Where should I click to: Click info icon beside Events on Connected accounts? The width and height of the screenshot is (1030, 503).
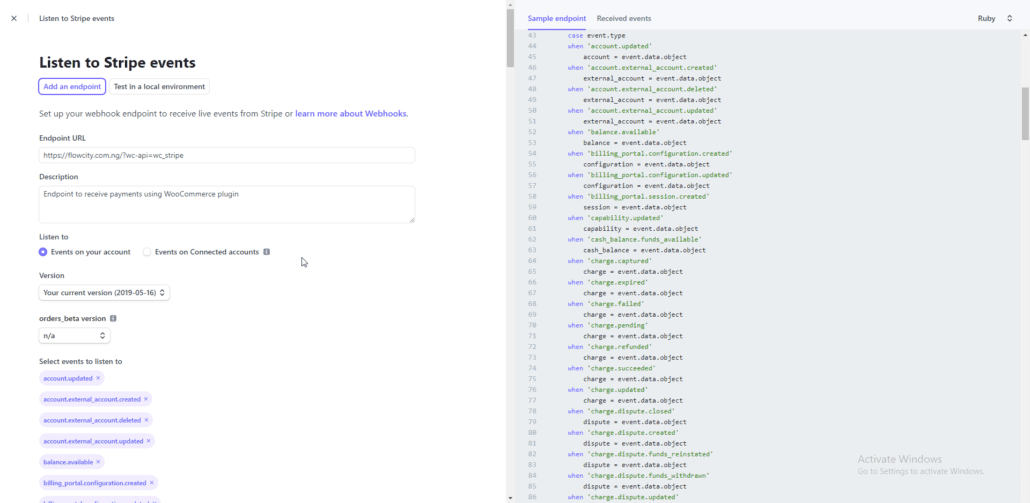coord(266,252)
